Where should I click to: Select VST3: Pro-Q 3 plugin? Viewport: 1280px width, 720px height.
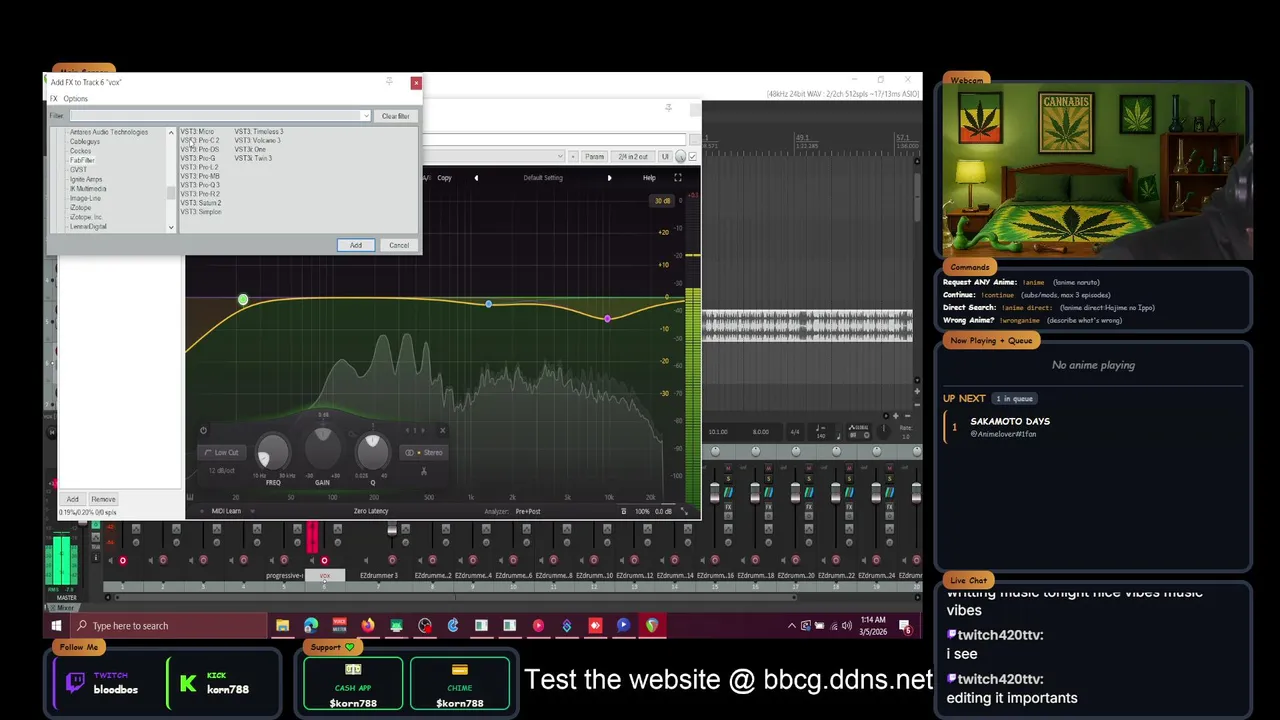(x=200, y=185)
